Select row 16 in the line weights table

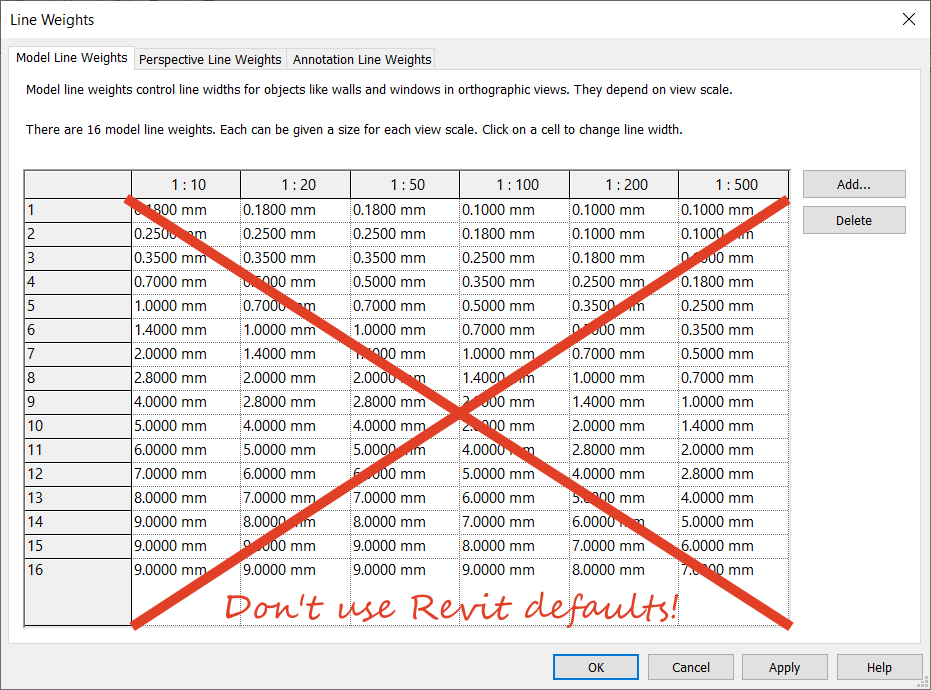75,569
